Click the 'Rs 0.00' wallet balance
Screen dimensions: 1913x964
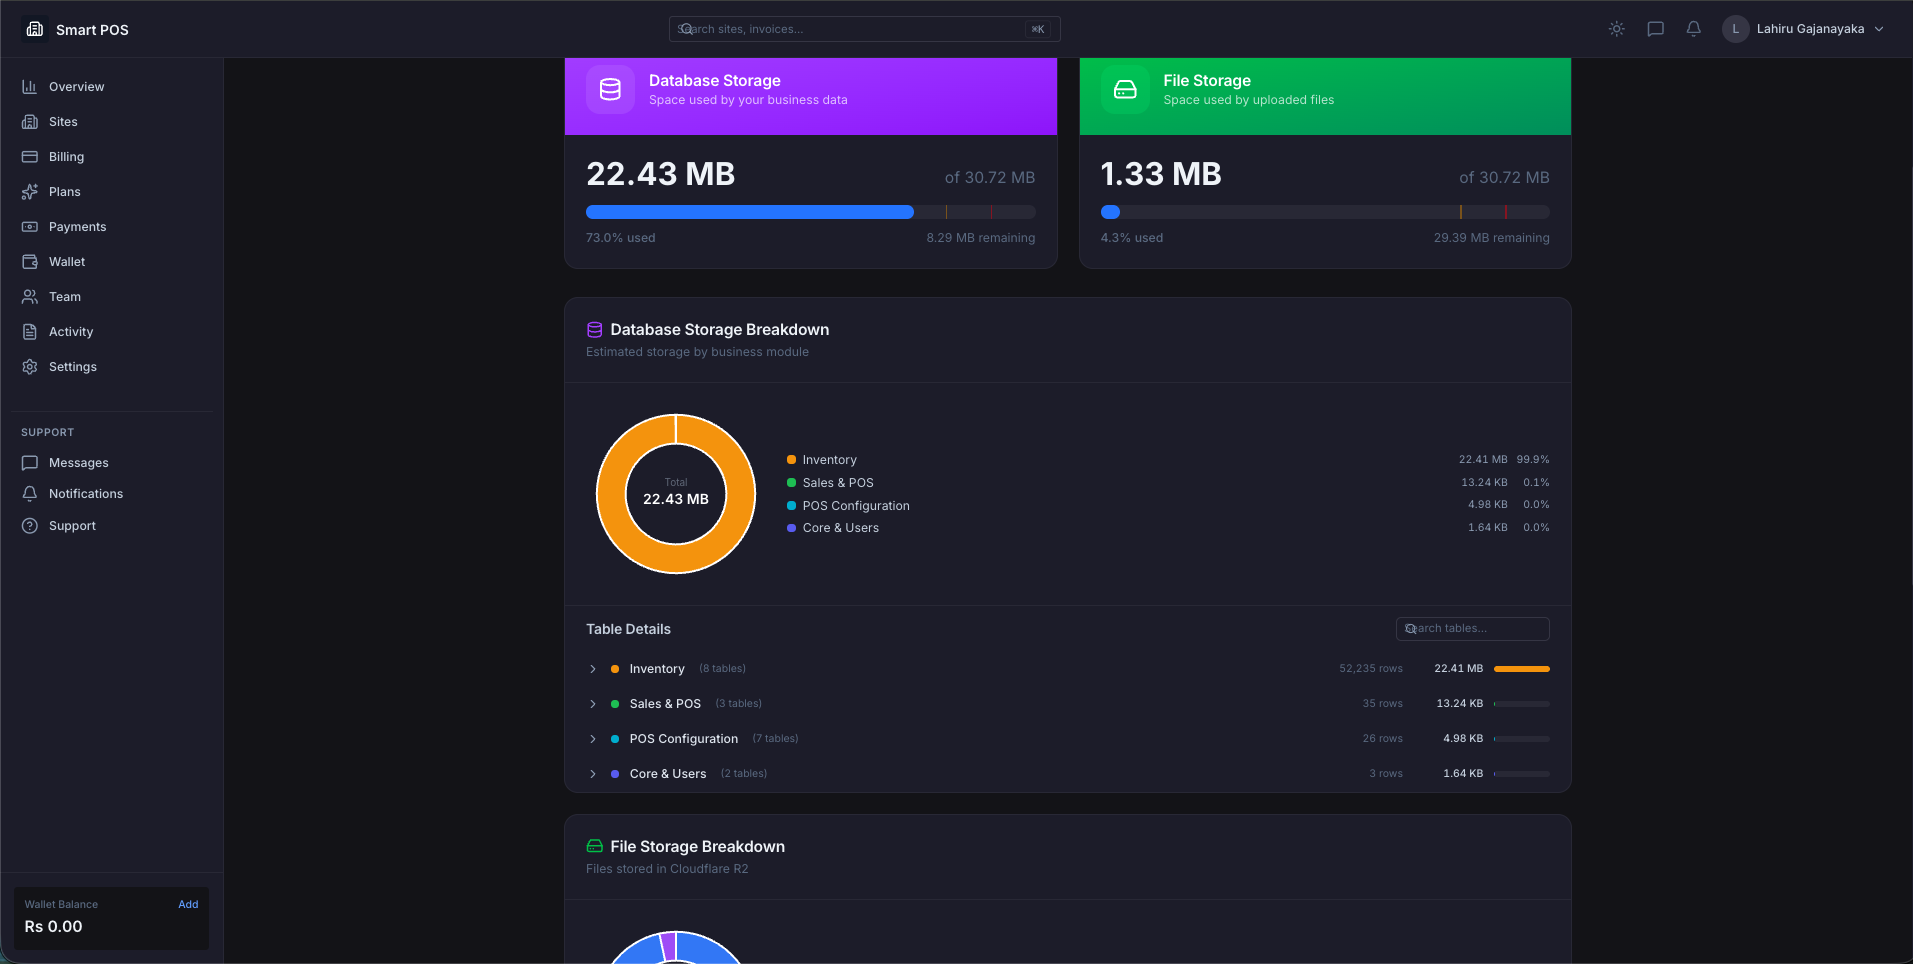pyautogui.click(x=54, y=927)
